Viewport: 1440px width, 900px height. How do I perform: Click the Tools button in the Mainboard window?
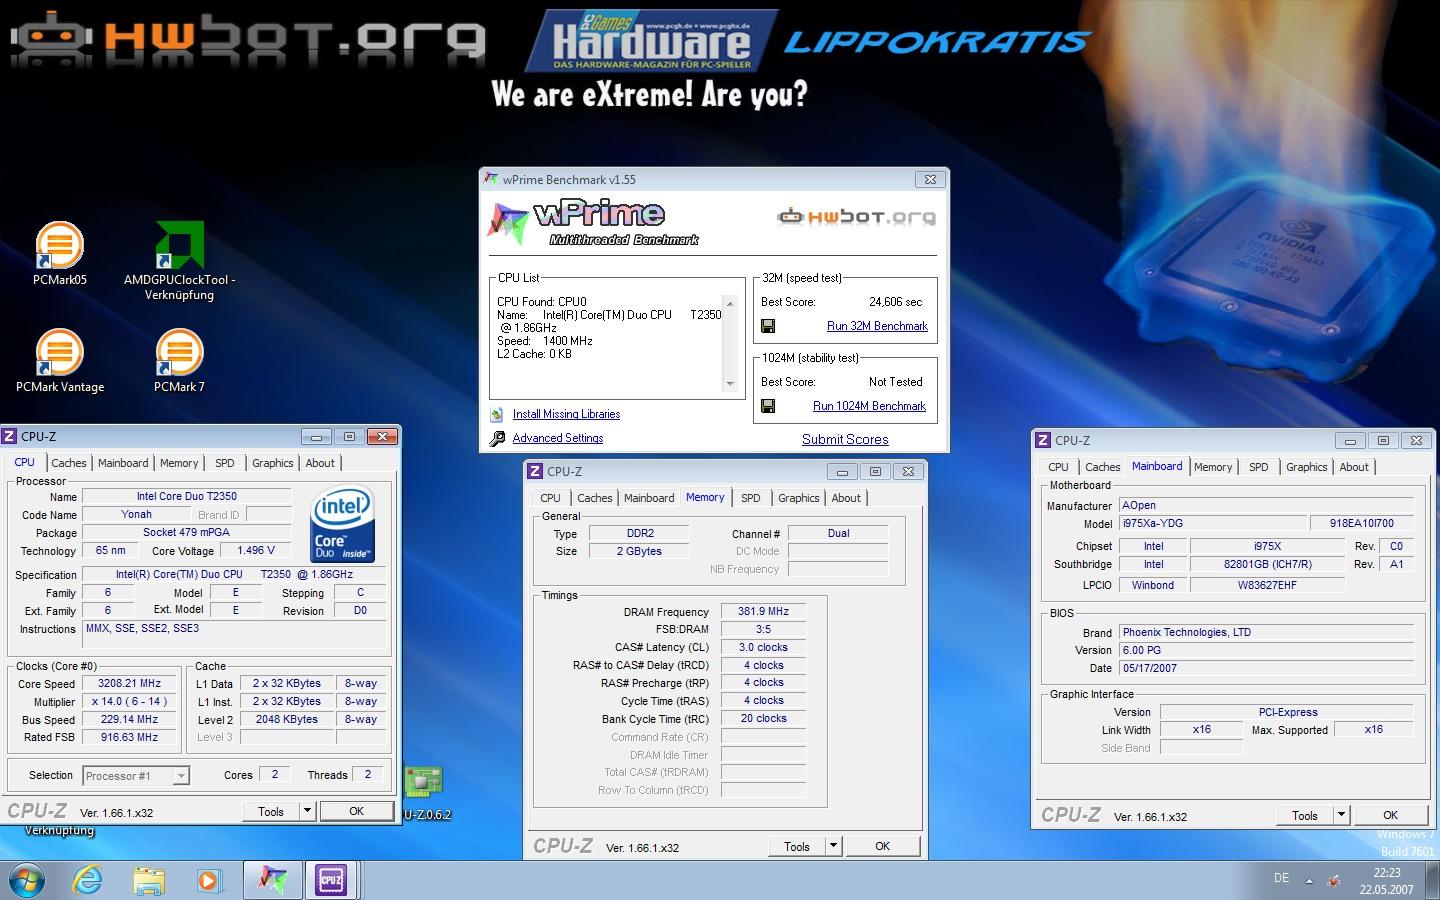pos(1305,815)
